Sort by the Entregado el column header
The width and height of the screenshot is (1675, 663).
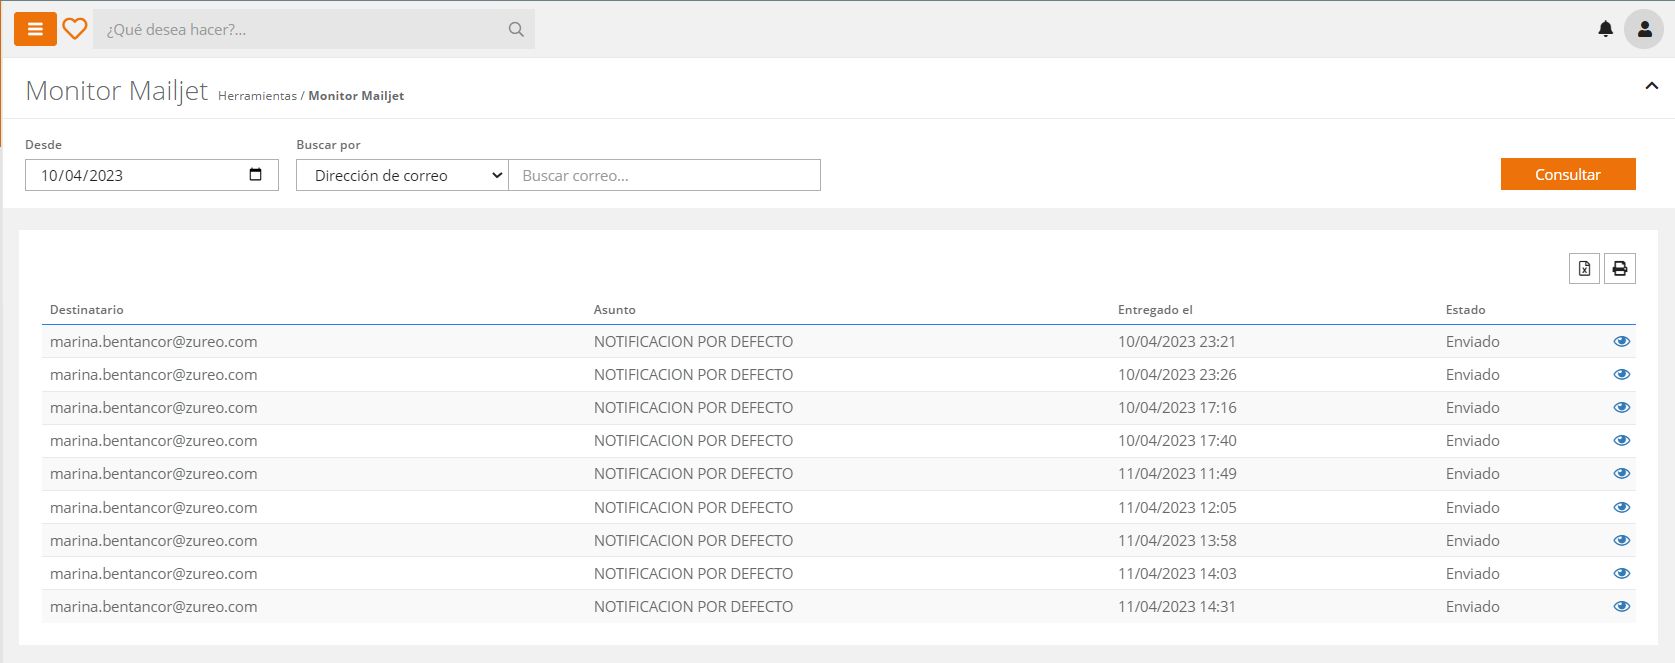coord(1154,310)
